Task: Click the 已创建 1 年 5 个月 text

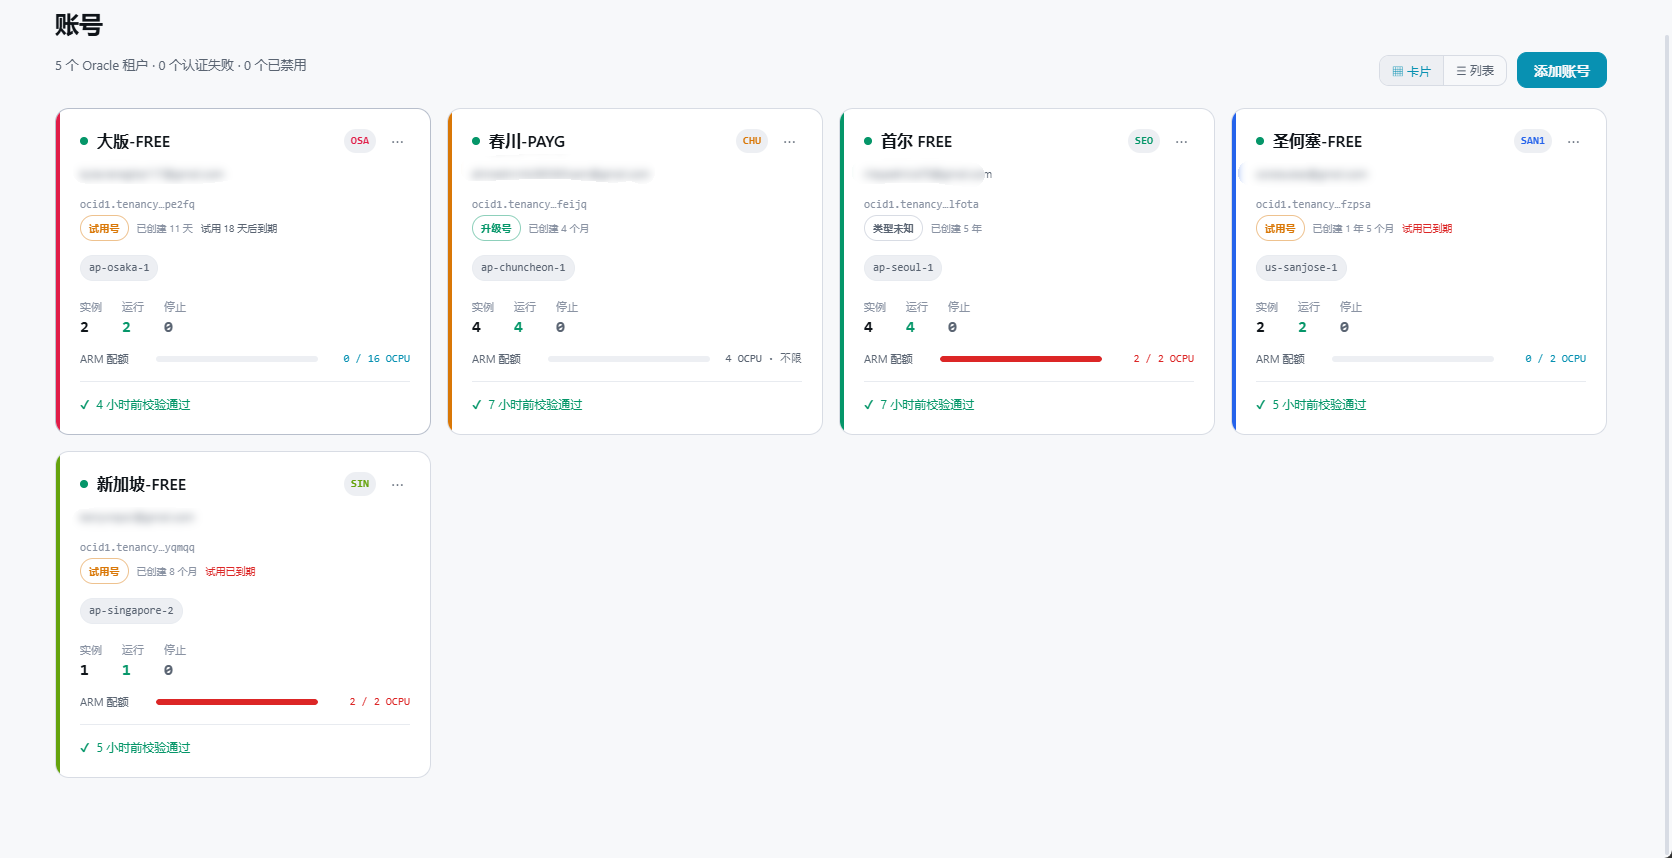Action: click(1353, 229)
